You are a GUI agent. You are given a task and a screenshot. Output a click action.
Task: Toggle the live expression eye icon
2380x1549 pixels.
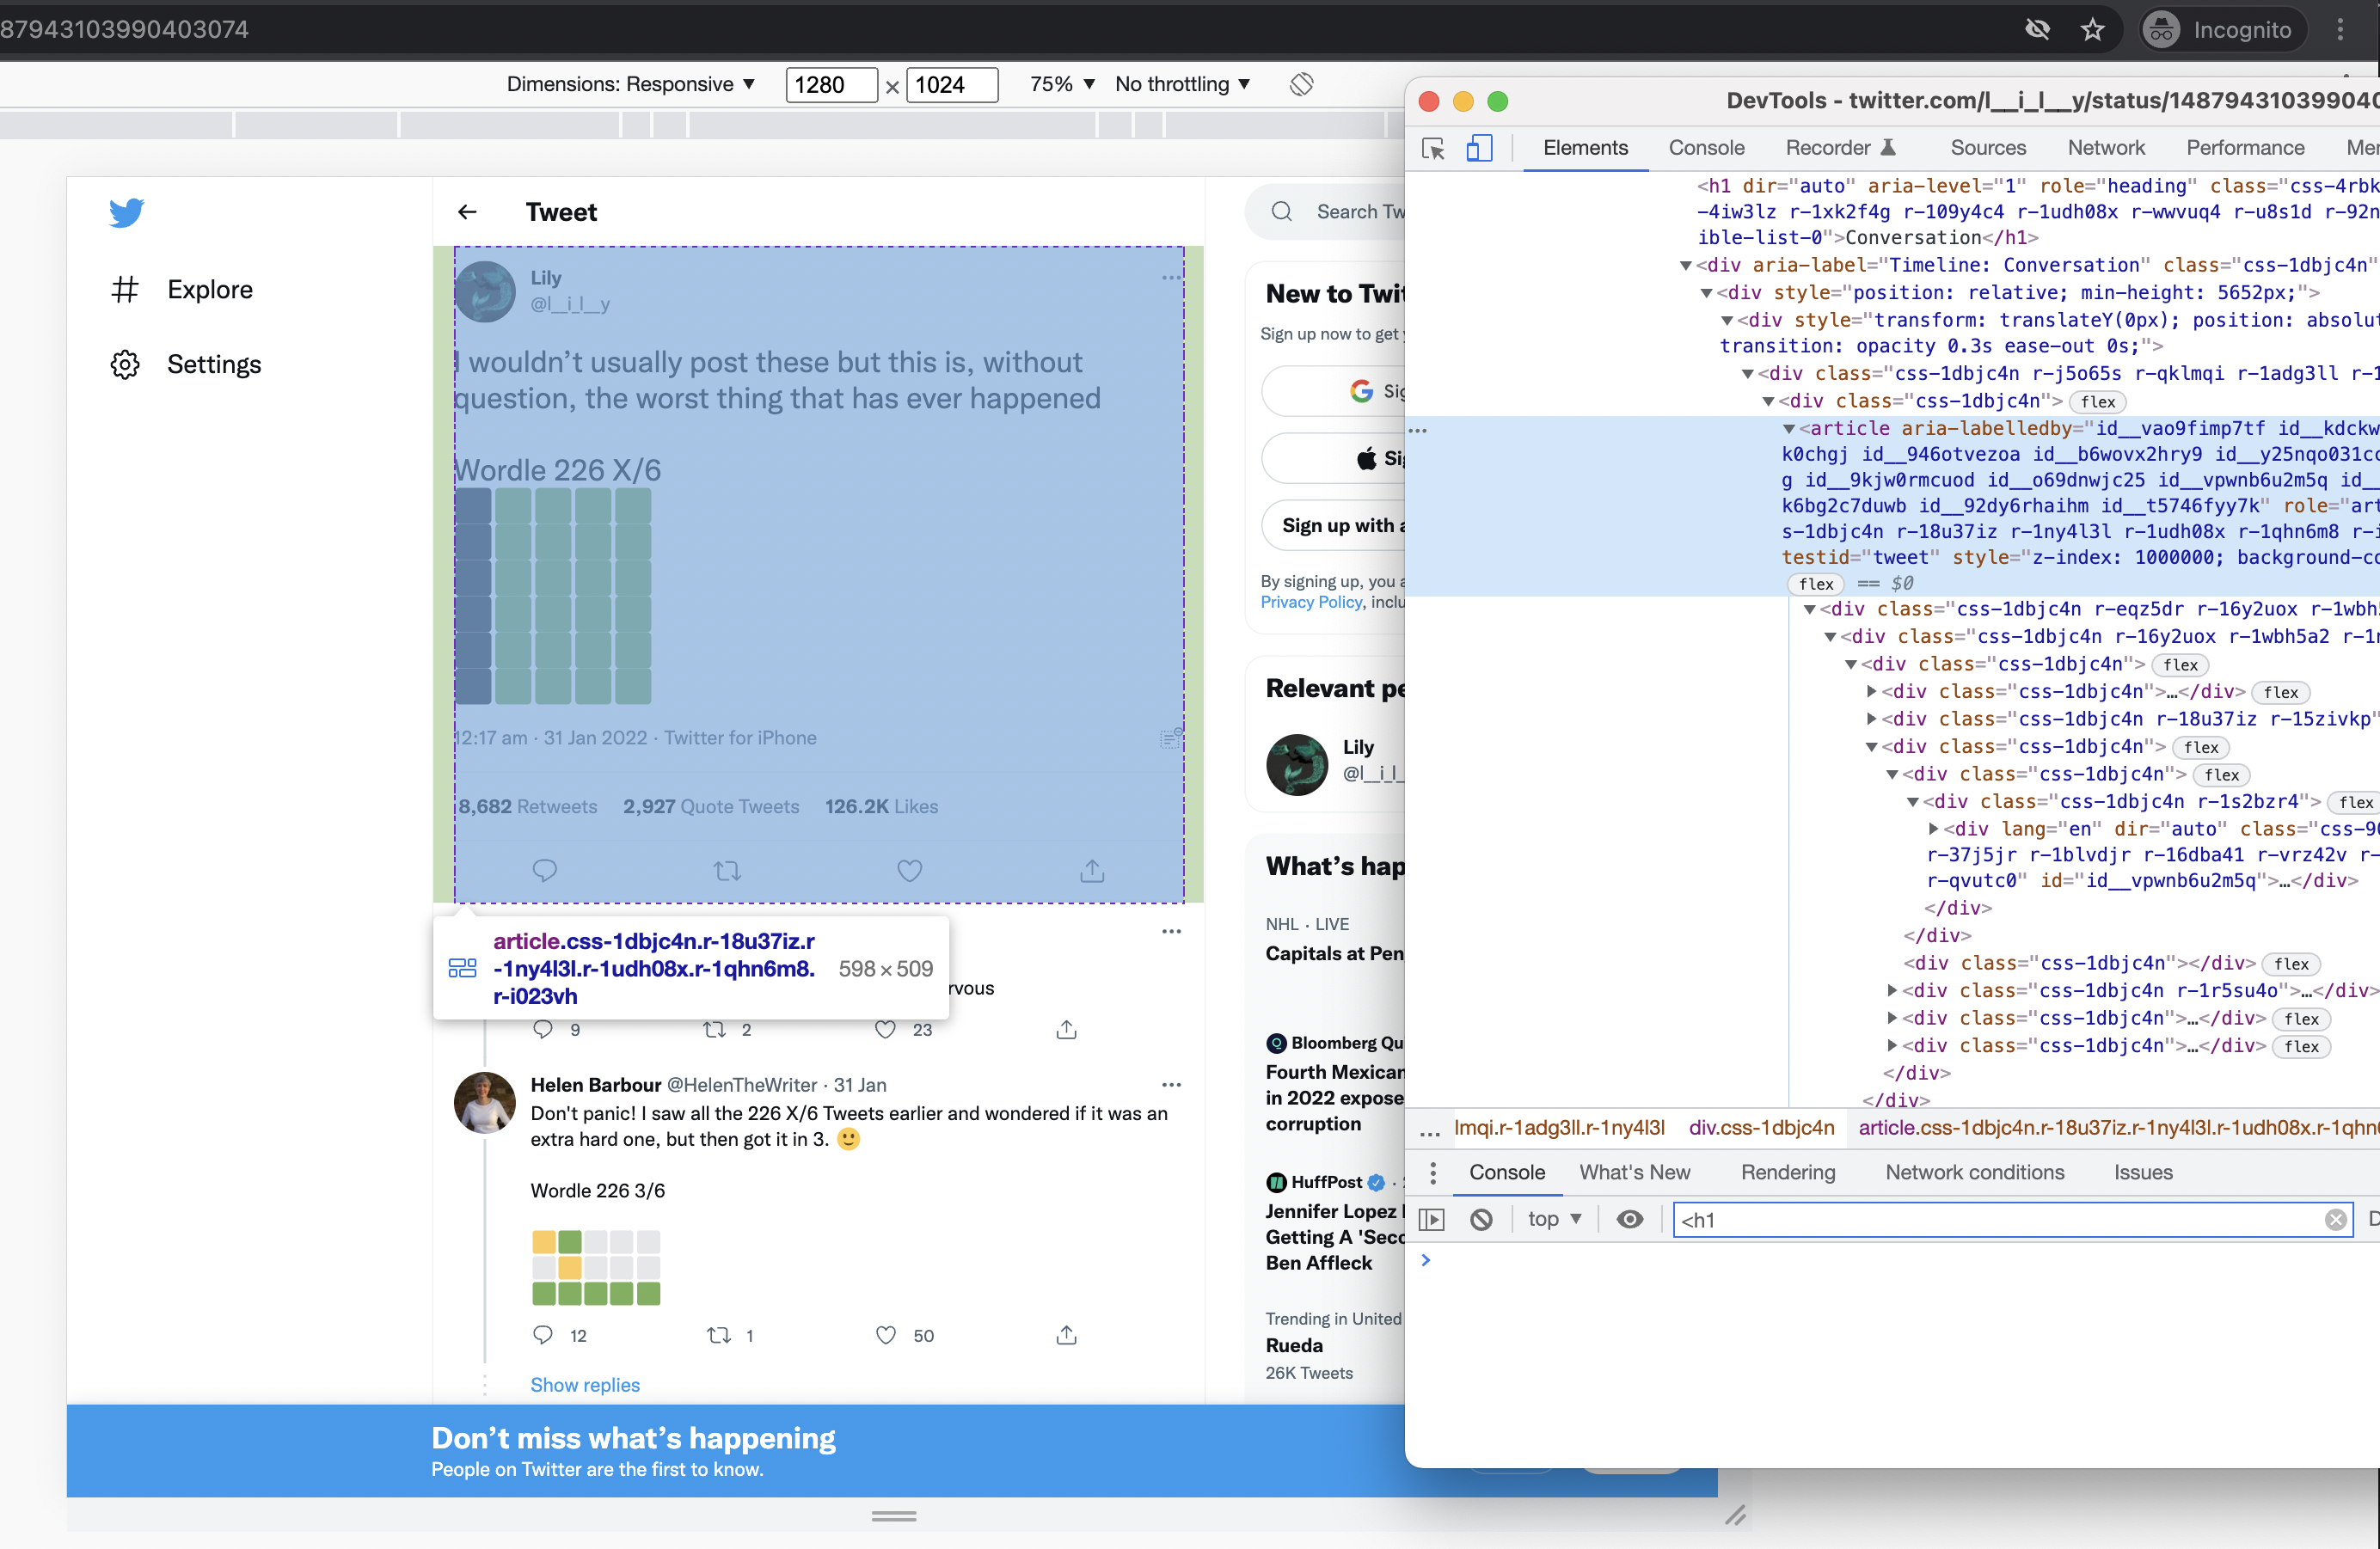1631,1219
